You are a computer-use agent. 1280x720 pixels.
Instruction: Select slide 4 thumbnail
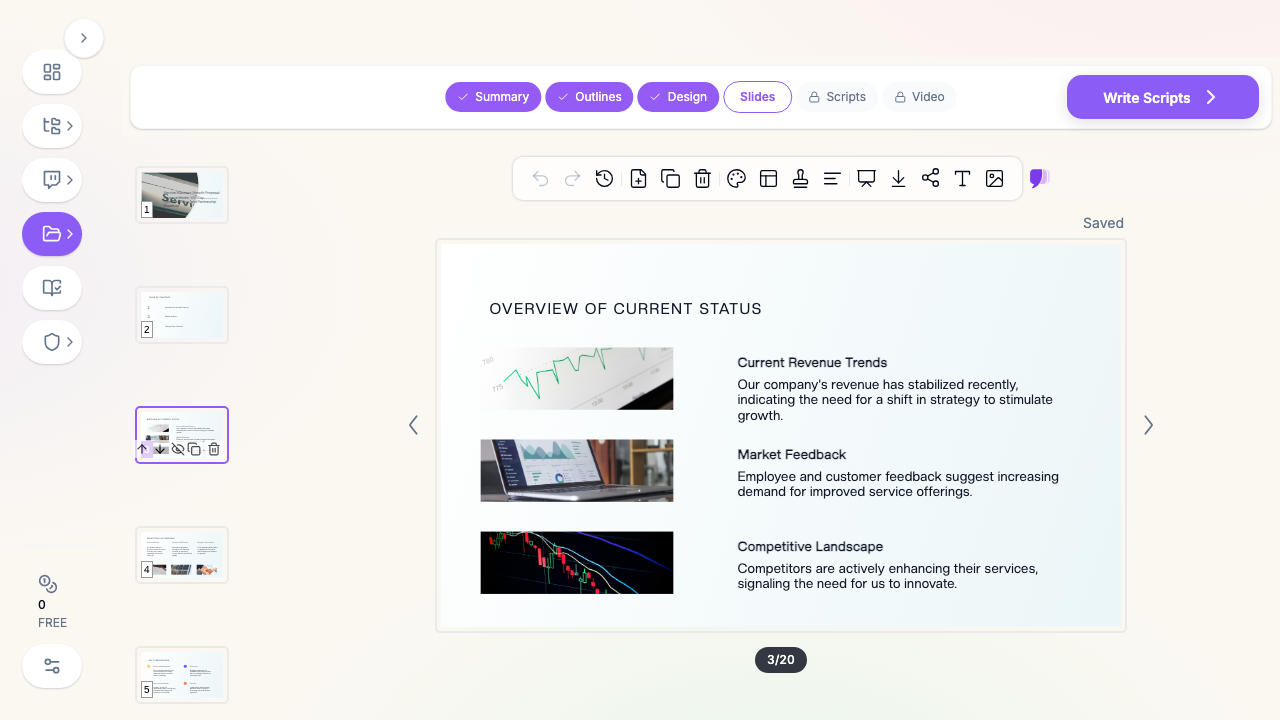182,555
